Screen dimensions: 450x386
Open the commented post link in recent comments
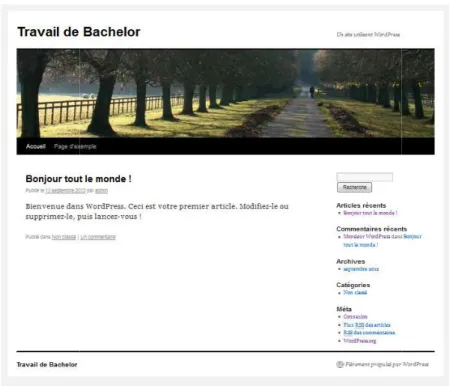[x=382, y=241]
